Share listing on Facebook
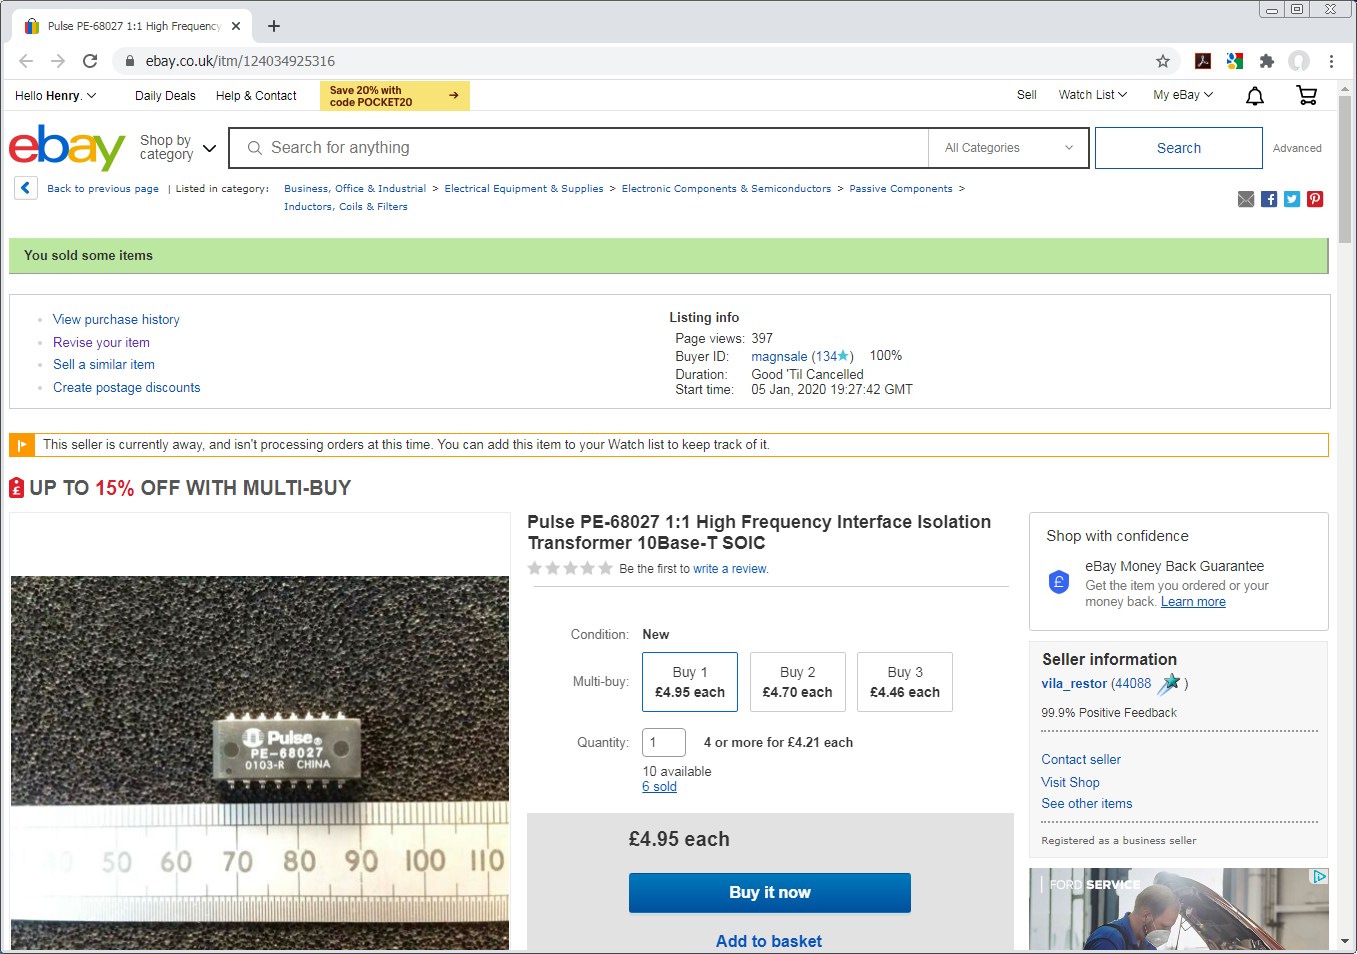1357x954 pixels. (1269, 199)
